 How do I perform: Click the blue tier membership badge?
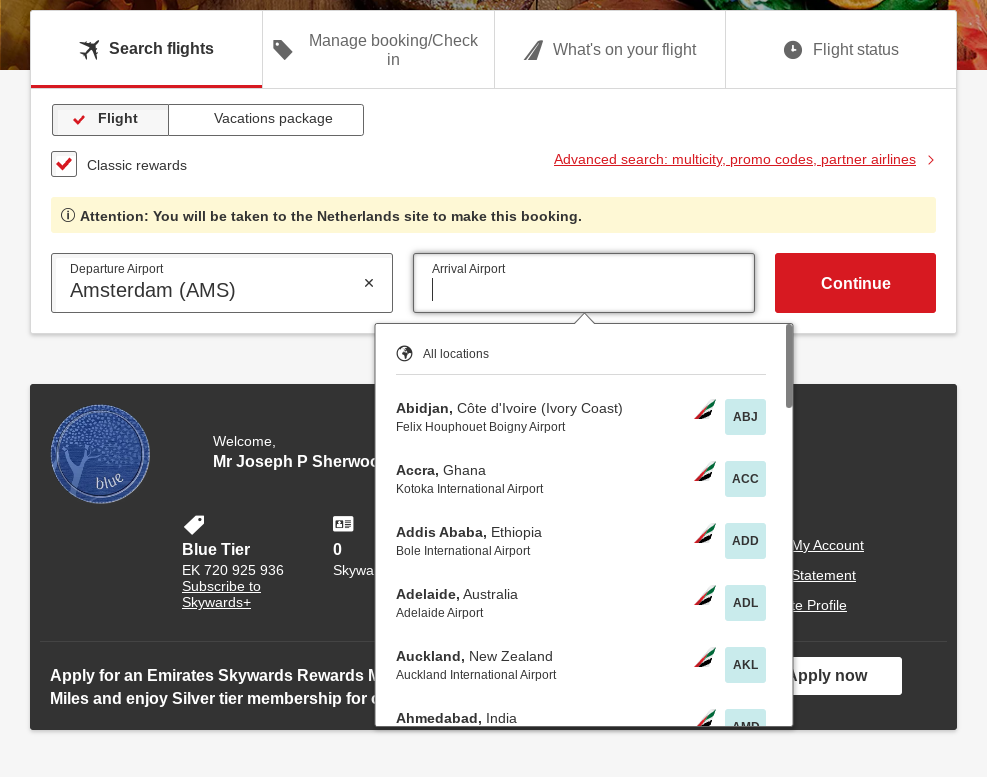pos(100,454)
